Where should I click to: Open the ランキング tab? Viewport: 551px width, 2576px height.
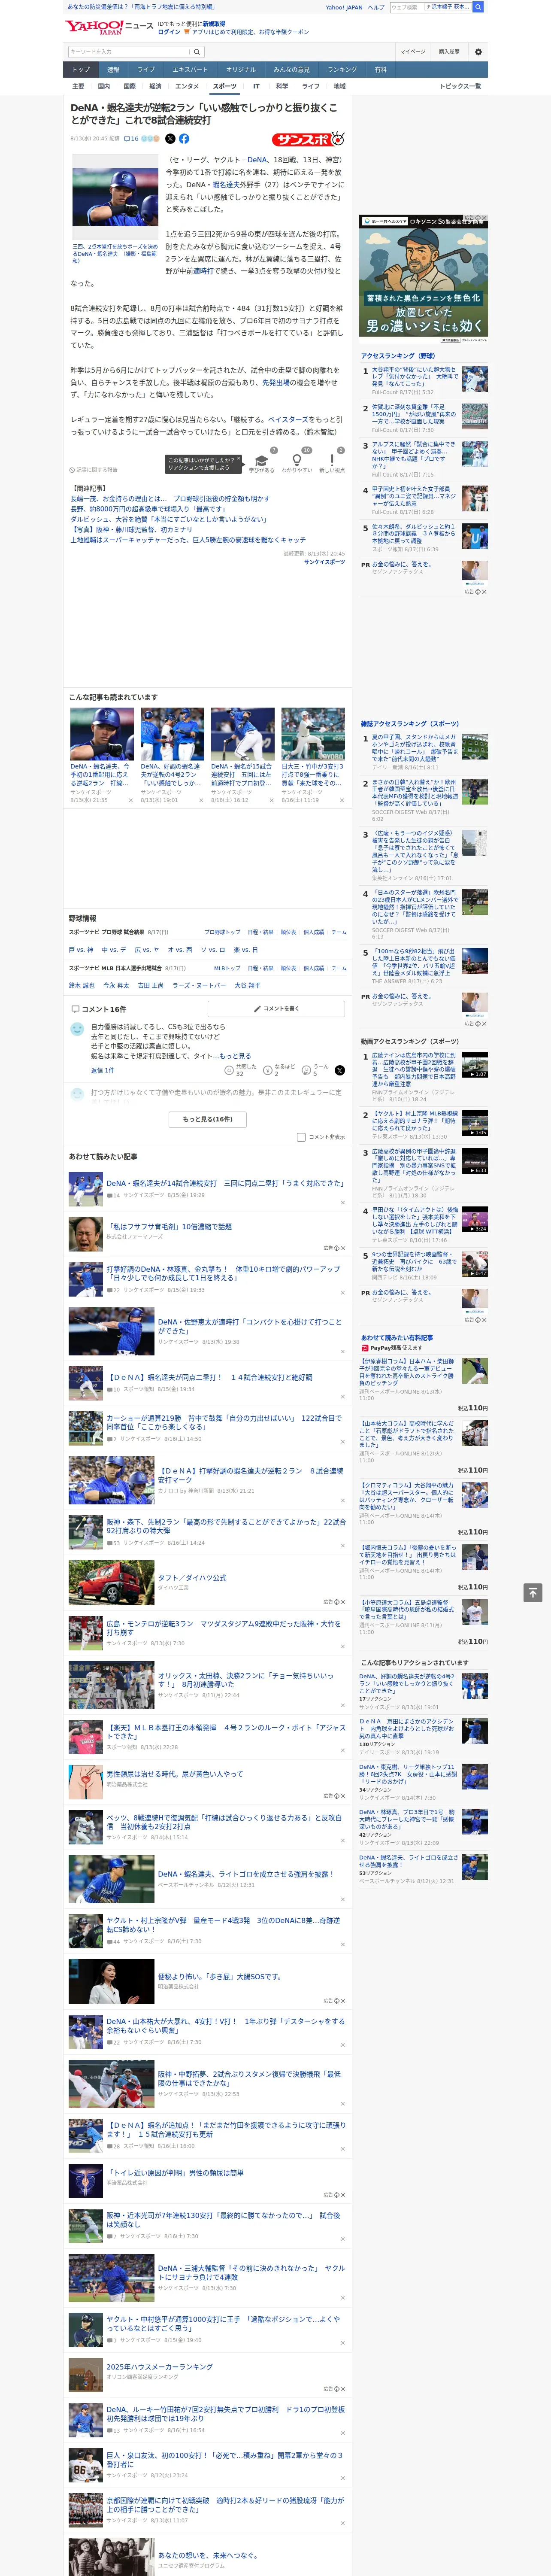(x=342, y=70)
